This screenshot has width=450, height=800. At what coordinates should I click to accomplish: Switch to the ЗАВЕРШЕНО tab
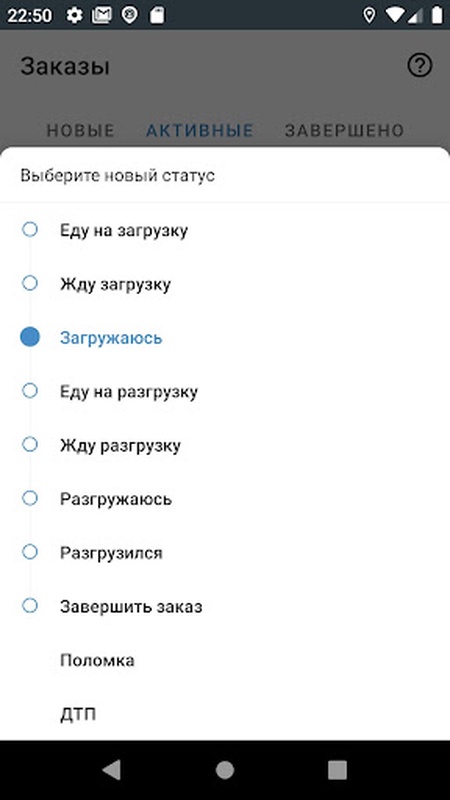pos(344,131)
